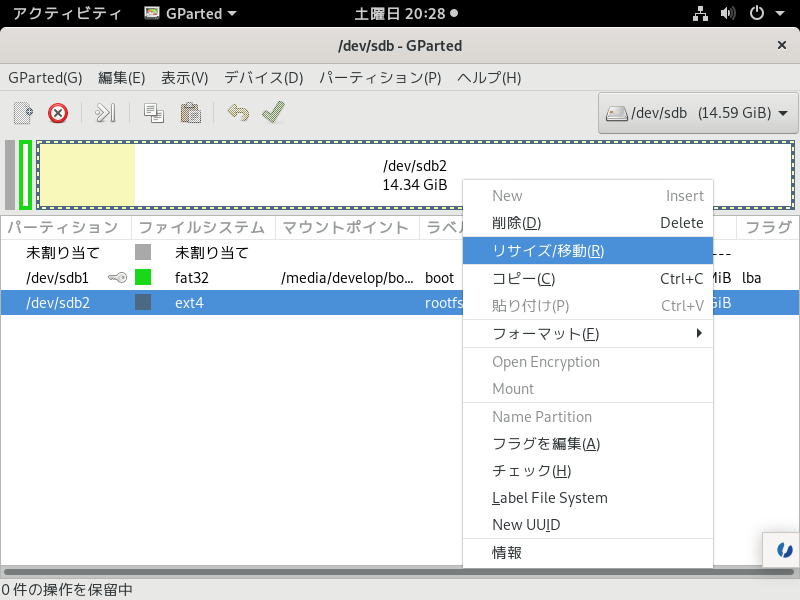The image size is (800, 600).
Task: Click the ファイルシステム column header
Action: pos(203,228)
